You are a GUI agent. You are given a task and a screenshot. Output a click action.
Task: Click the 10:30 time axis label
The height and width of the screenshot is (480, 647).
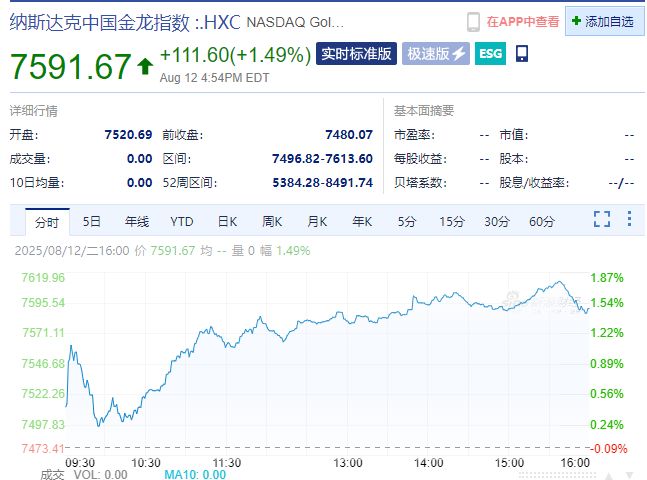coord(146,463)
